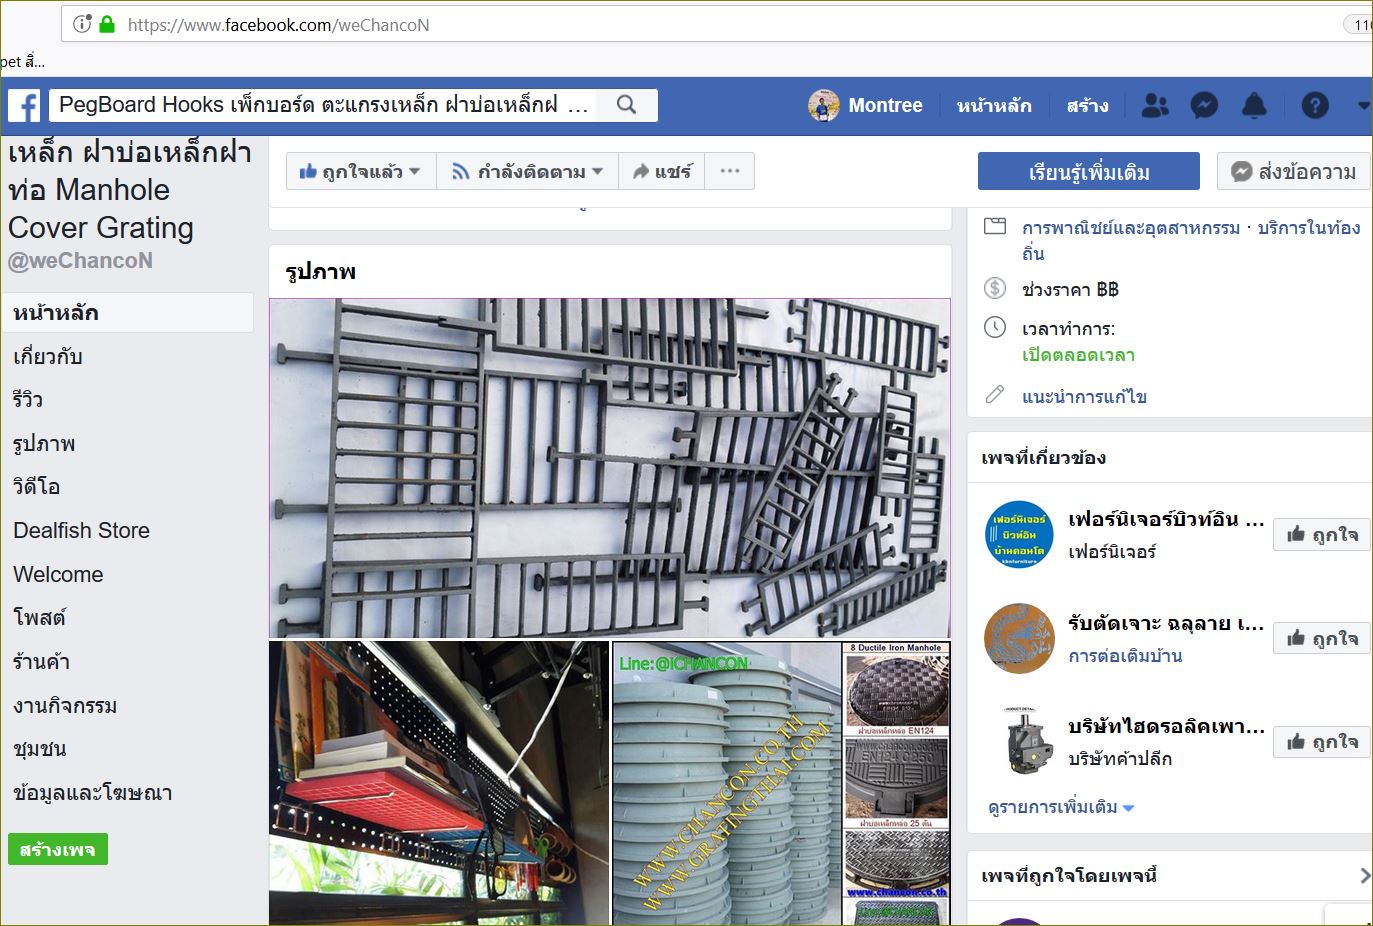Open เฟอร์นิเจอร์บิวท์อิน page avatar
Viewport: 1373px width, 926px height.
tap(1019, 534)
